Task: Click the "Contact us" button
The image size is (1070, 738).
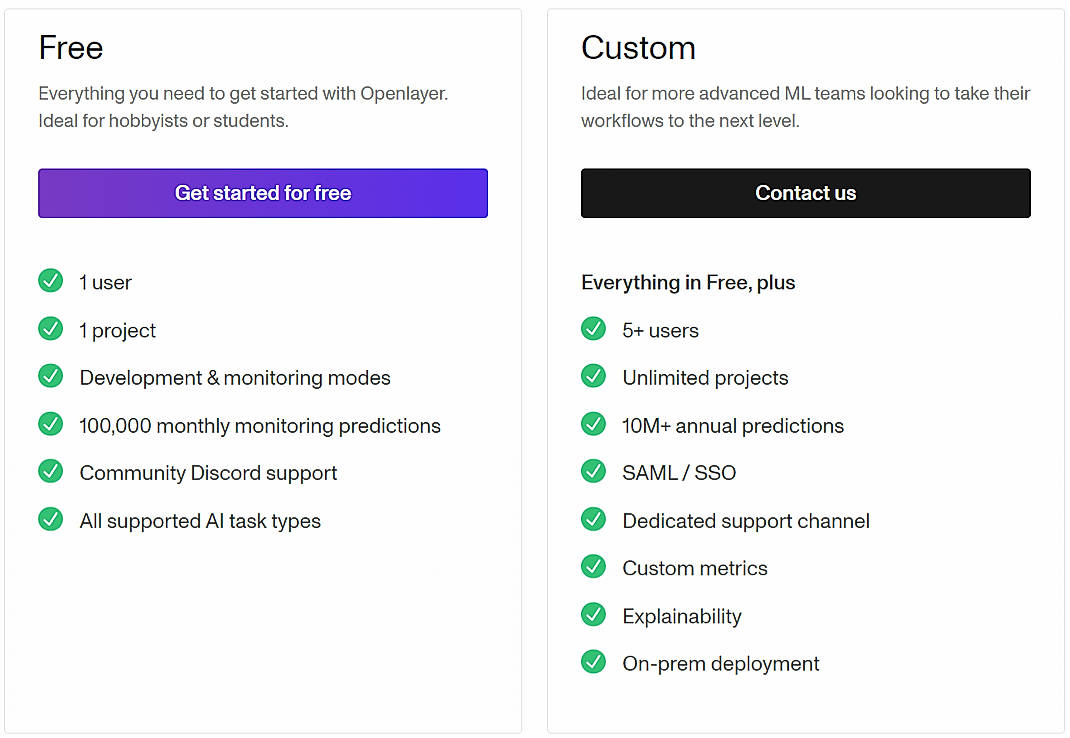Action: [805, 193]
